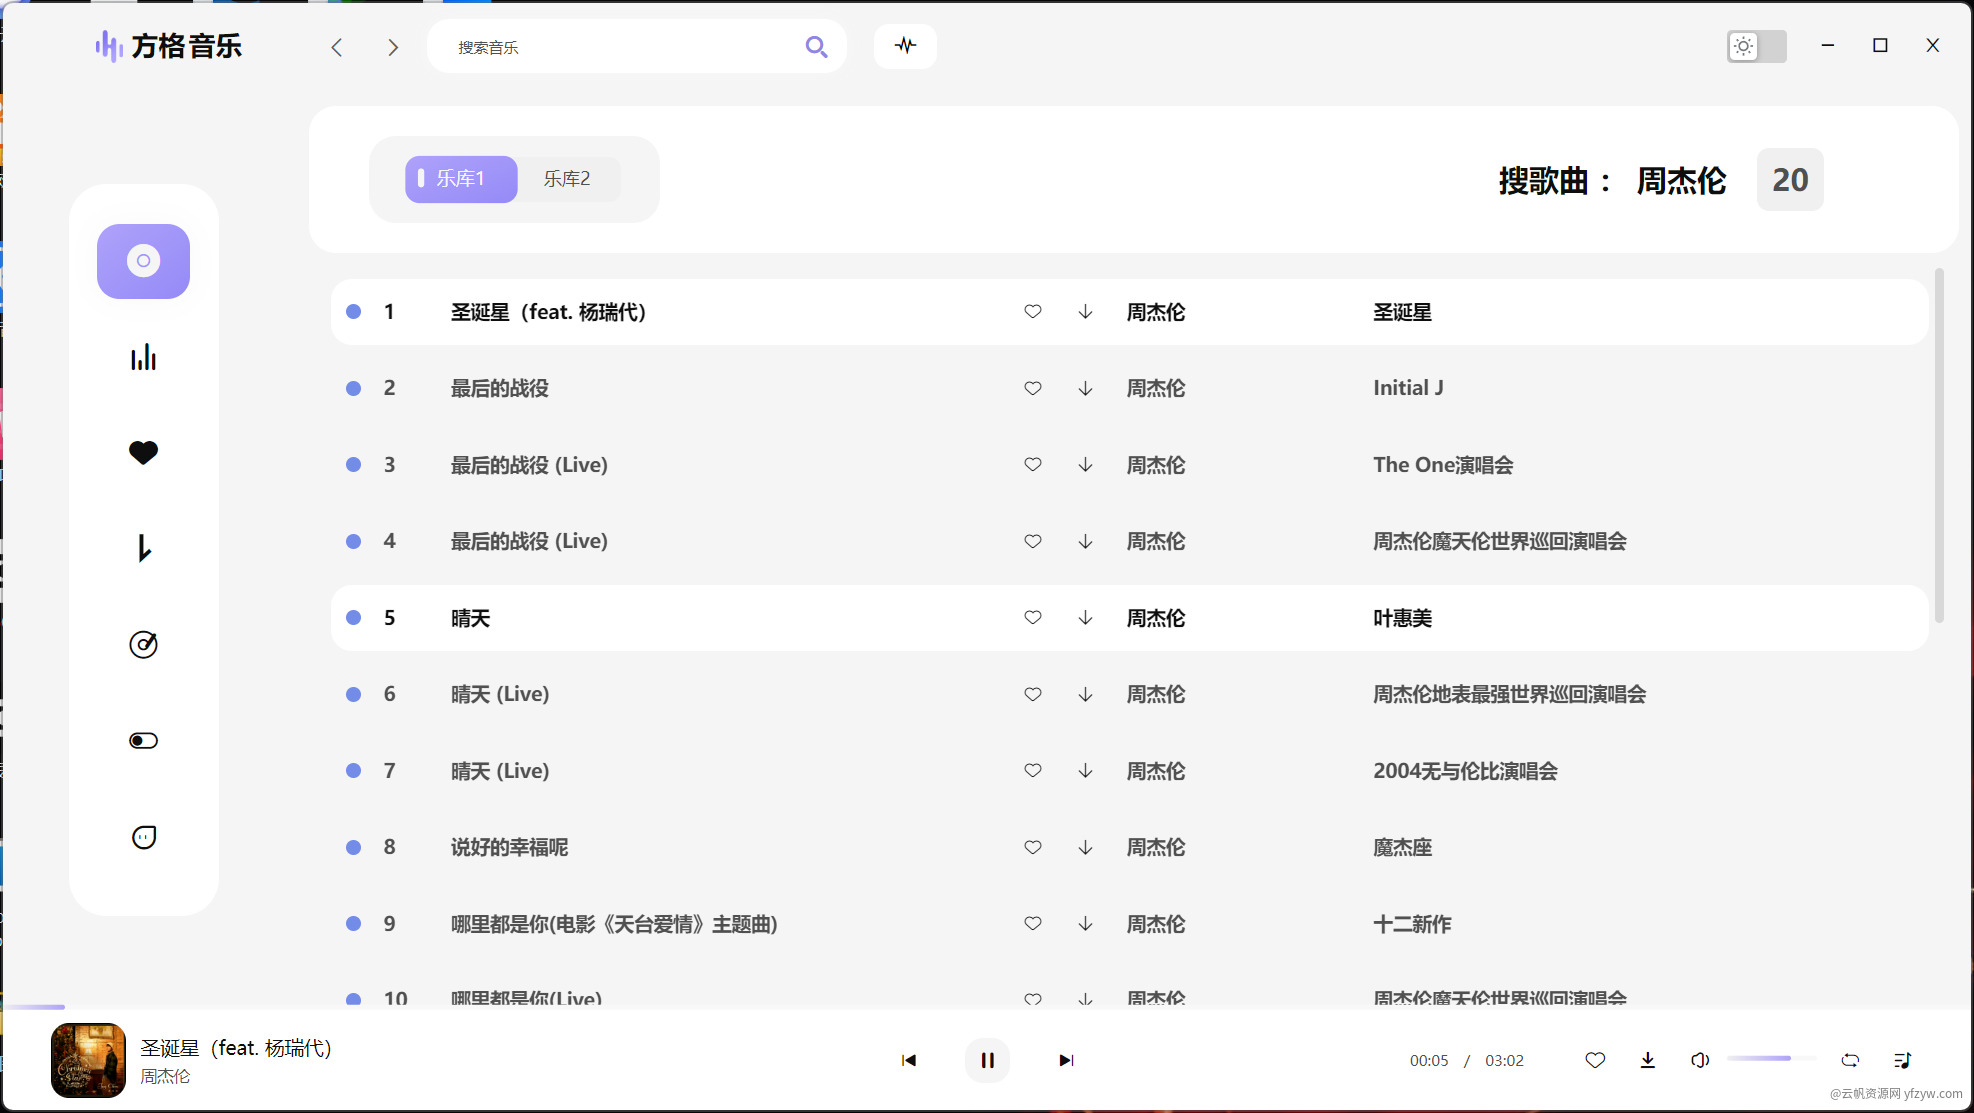The width and height of the screenshot is (1974, 1113).
Task: Select song 说好的幸福呢 in row 8
Action: pos(509,847)
